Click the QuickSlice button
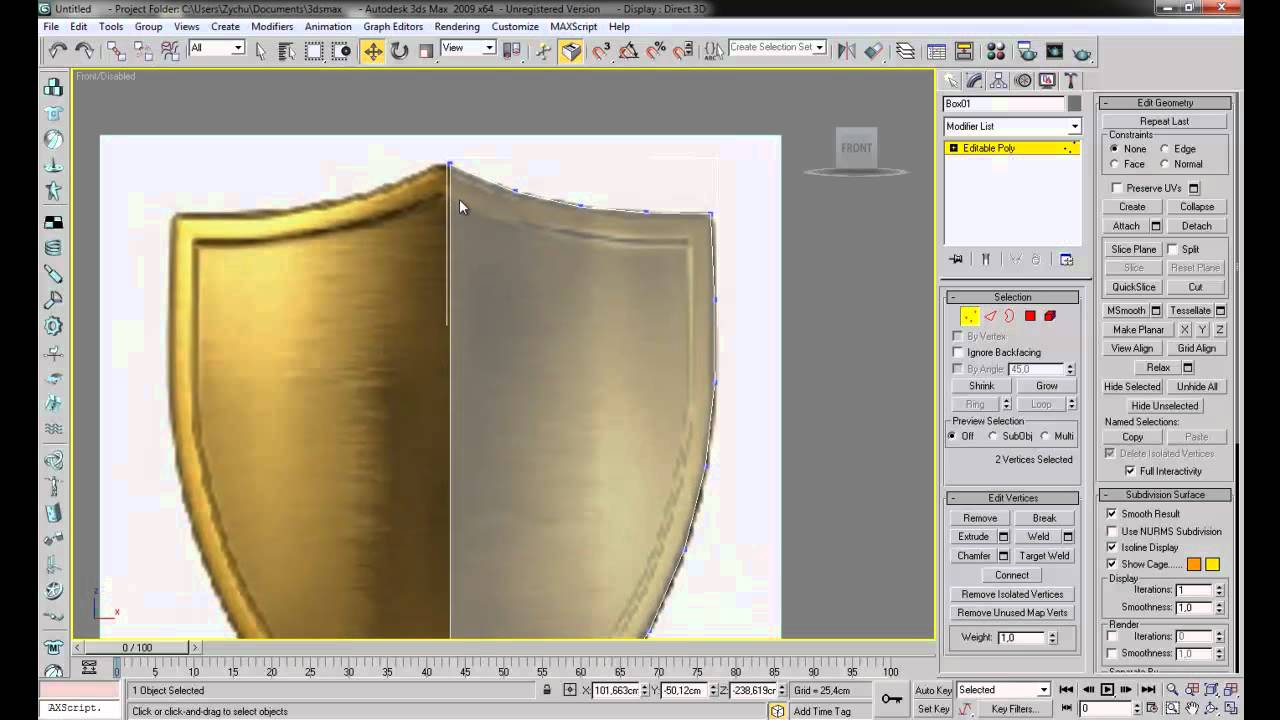The image size is (1280, 720). point(1133,287)
